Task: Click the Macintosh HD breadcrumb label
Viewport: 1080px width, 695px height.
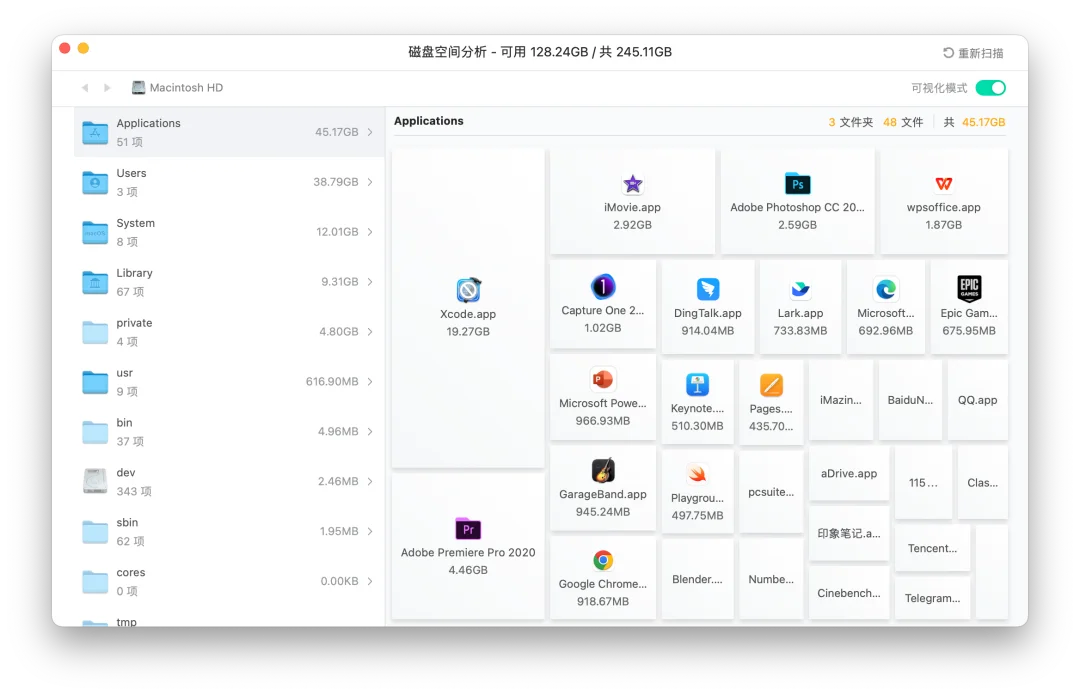Action: [x=186, y=87]
